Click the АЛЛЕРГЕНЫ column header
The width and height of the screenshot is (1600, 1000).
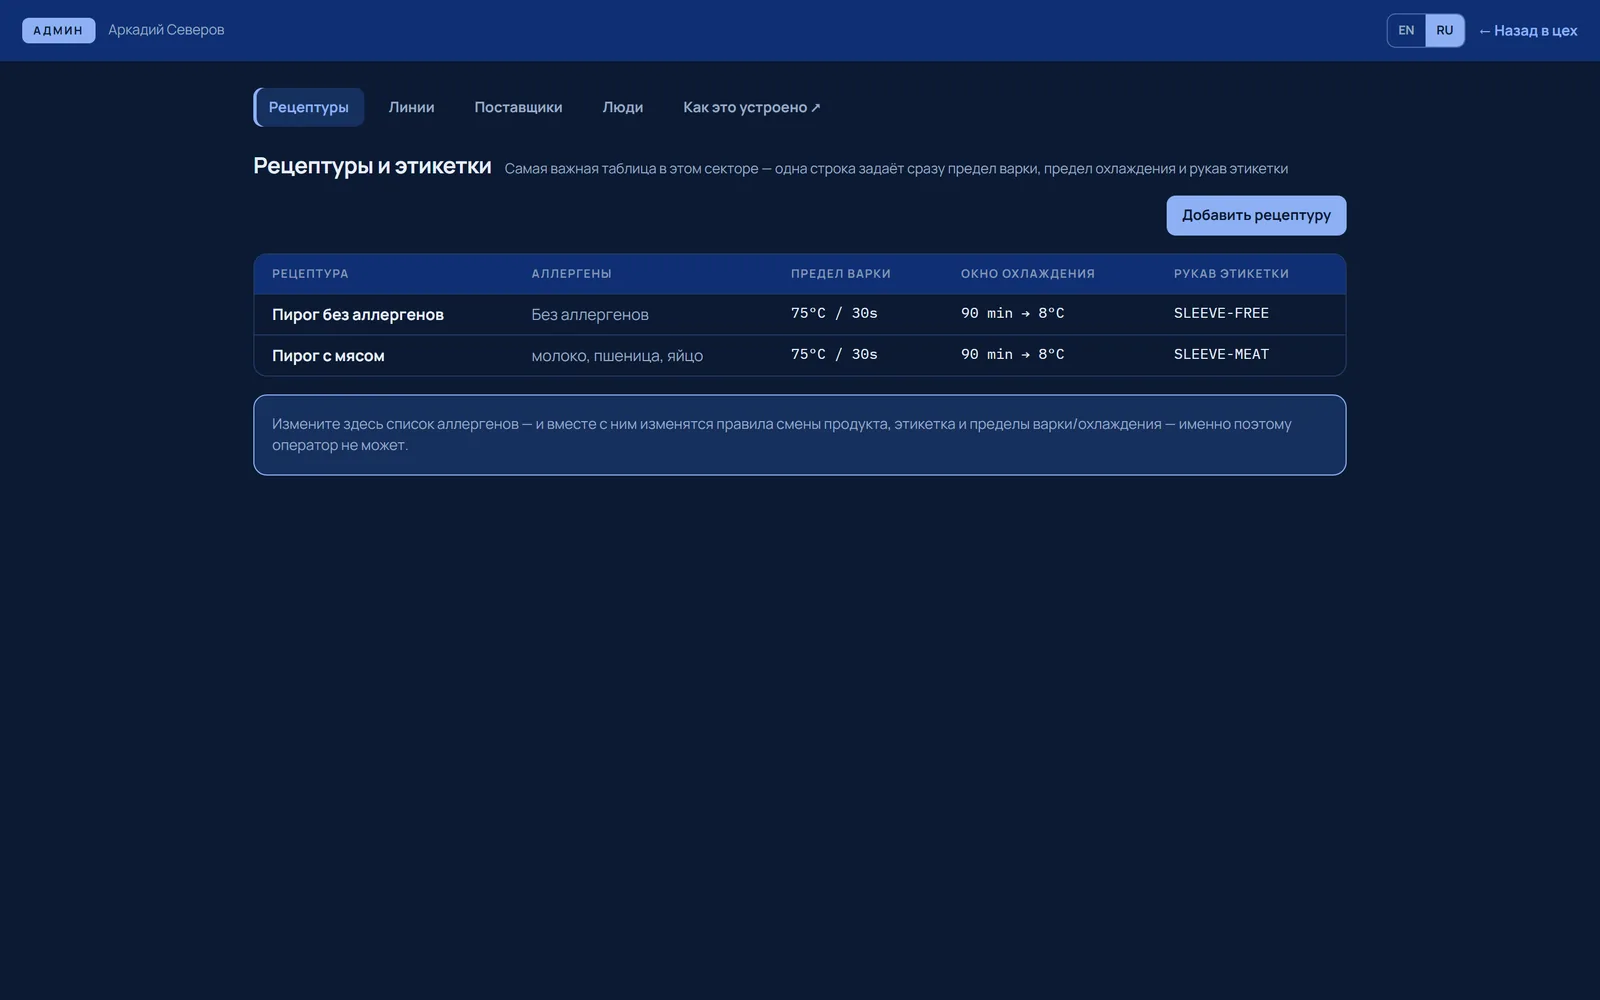click(571, 273)
